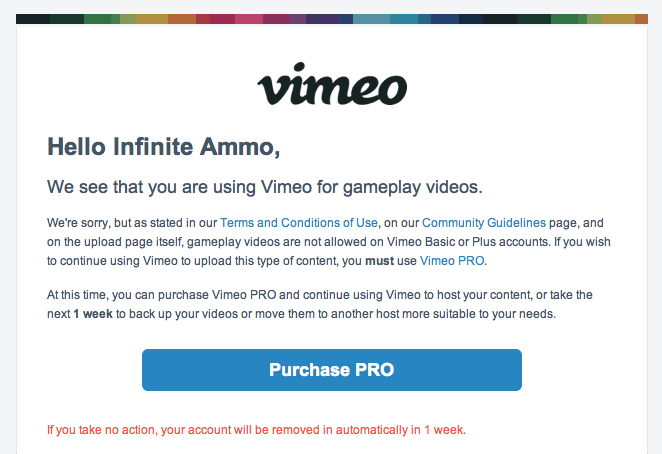Screen dimensions: 662x454
Task: Click the crimson segment in the color bar
Action: point(222,19)
